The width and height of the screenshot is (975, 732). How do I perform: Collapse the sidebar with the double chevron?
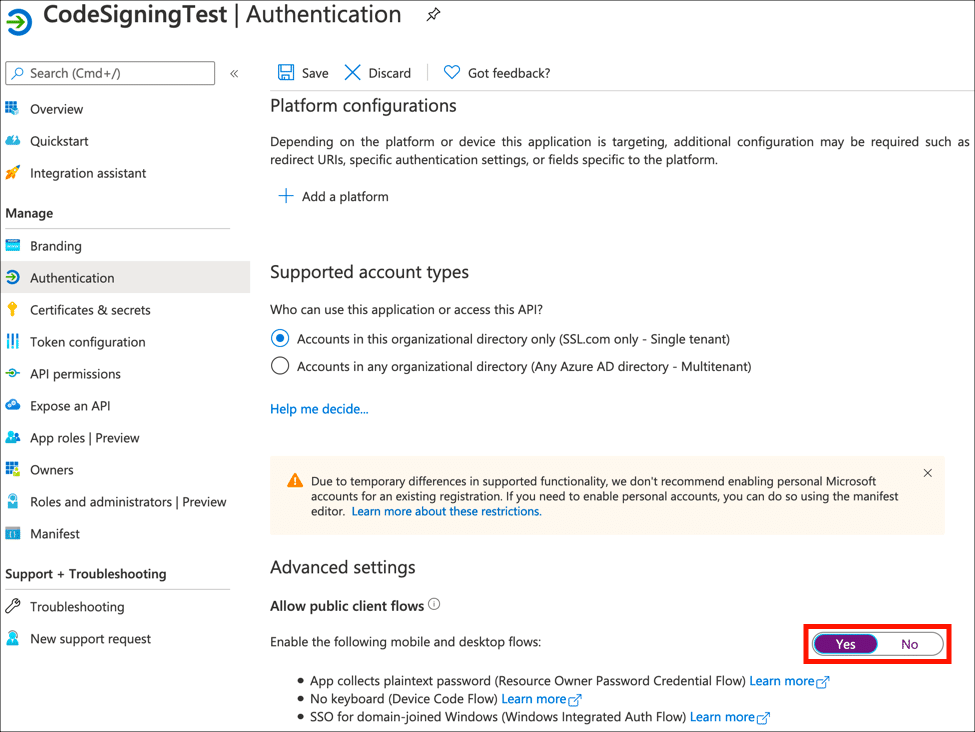(234, 73)
